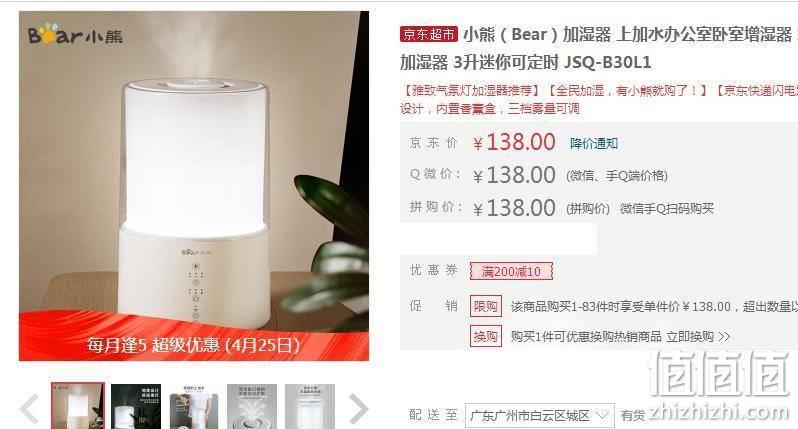
Task: Select the first humidifier thumbnail
Action: point(78,406)
